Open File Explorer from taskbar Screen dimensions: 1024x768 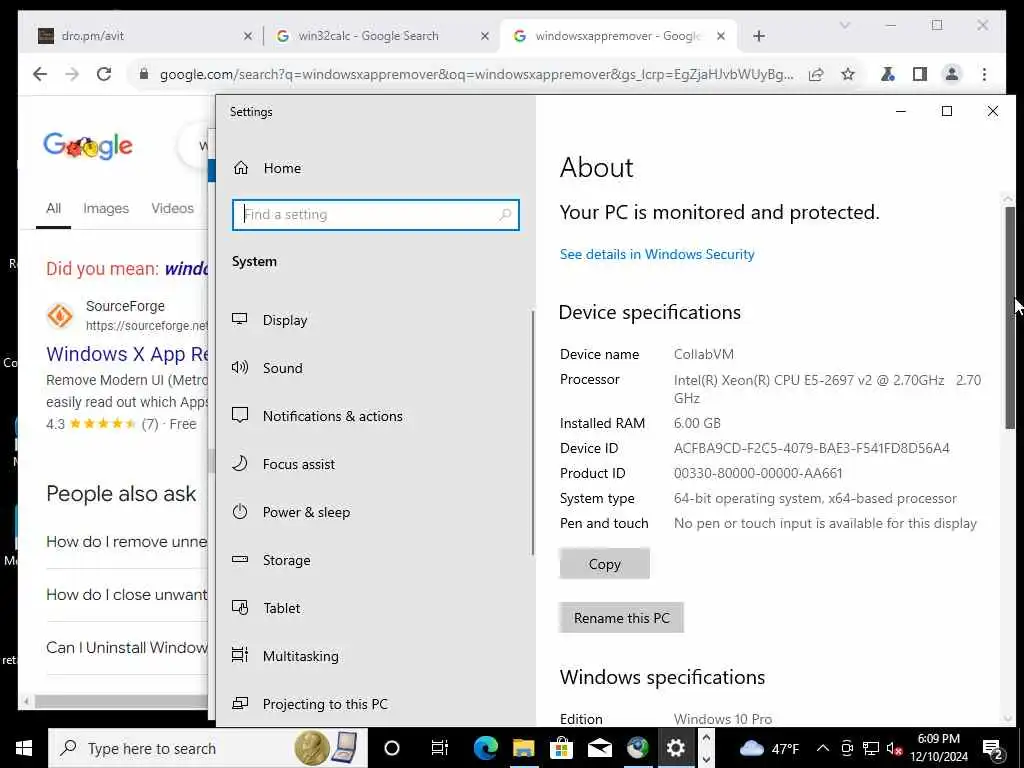[523, 748]
